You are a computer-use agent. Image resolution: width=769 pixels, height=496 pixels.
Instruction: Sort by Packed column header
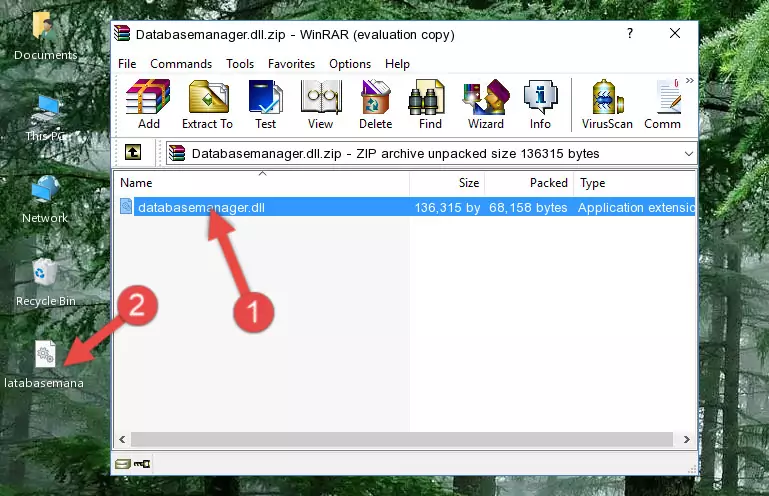click(x=529, y=183)
